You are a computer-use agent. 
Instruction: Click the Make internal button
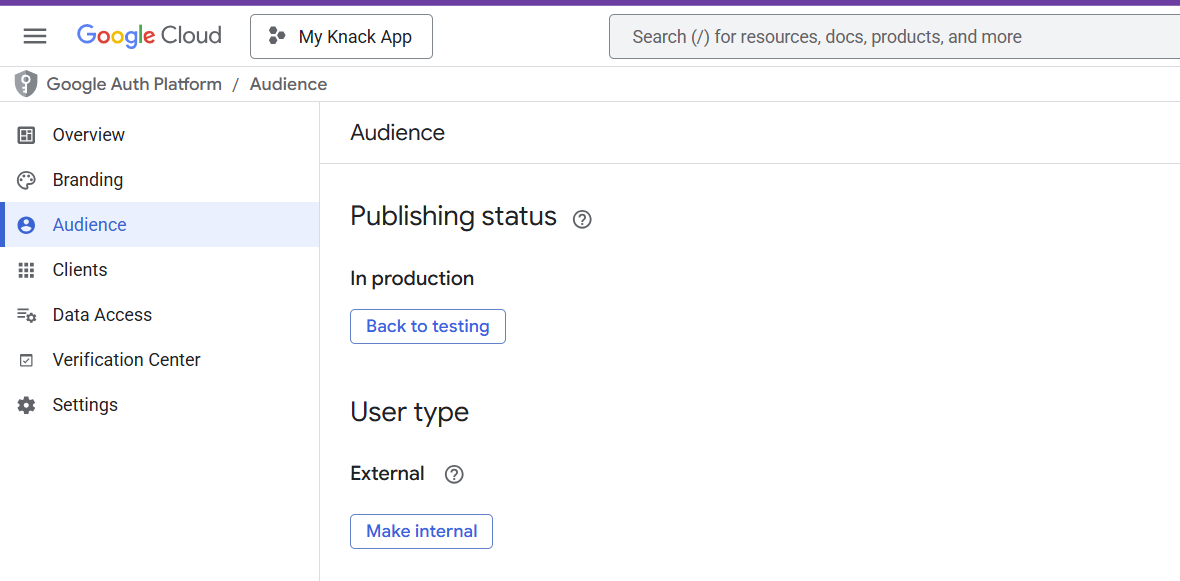click(x=421, y=531)
